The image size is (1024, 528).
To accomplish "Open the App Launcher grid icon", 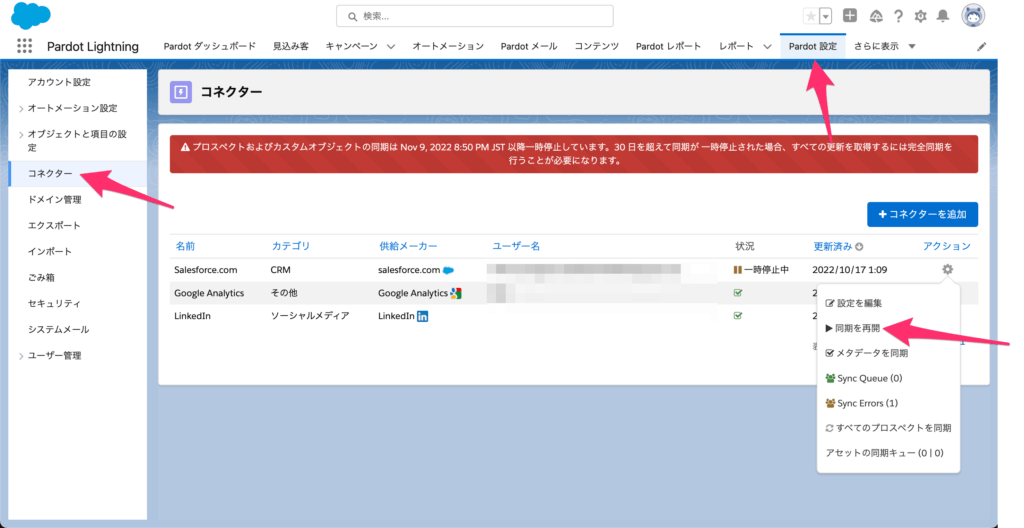I will (x=24, y=46).
